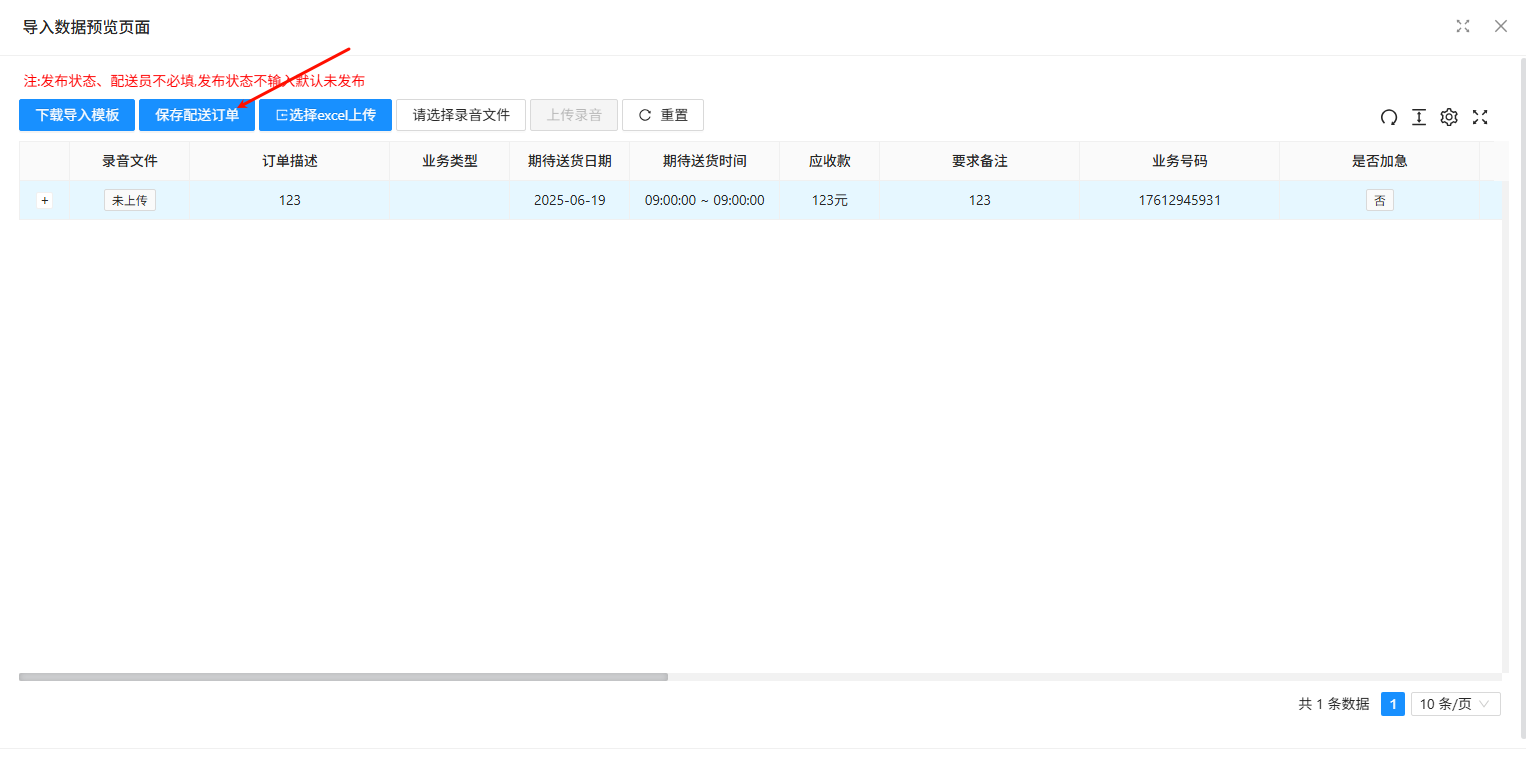Click 是否加急 column header
This screenshot has width=1526, height=762.
pos(1380,161)
